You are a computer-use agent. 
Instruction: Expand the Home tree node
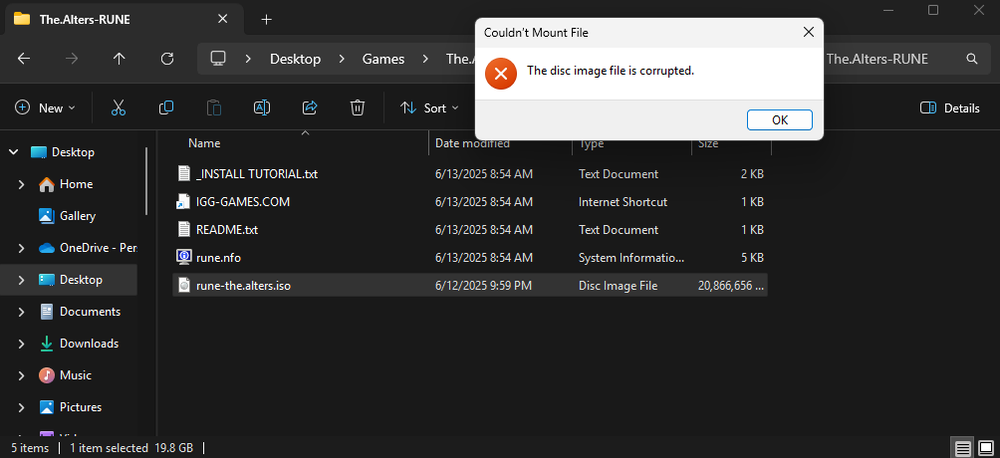22,184
